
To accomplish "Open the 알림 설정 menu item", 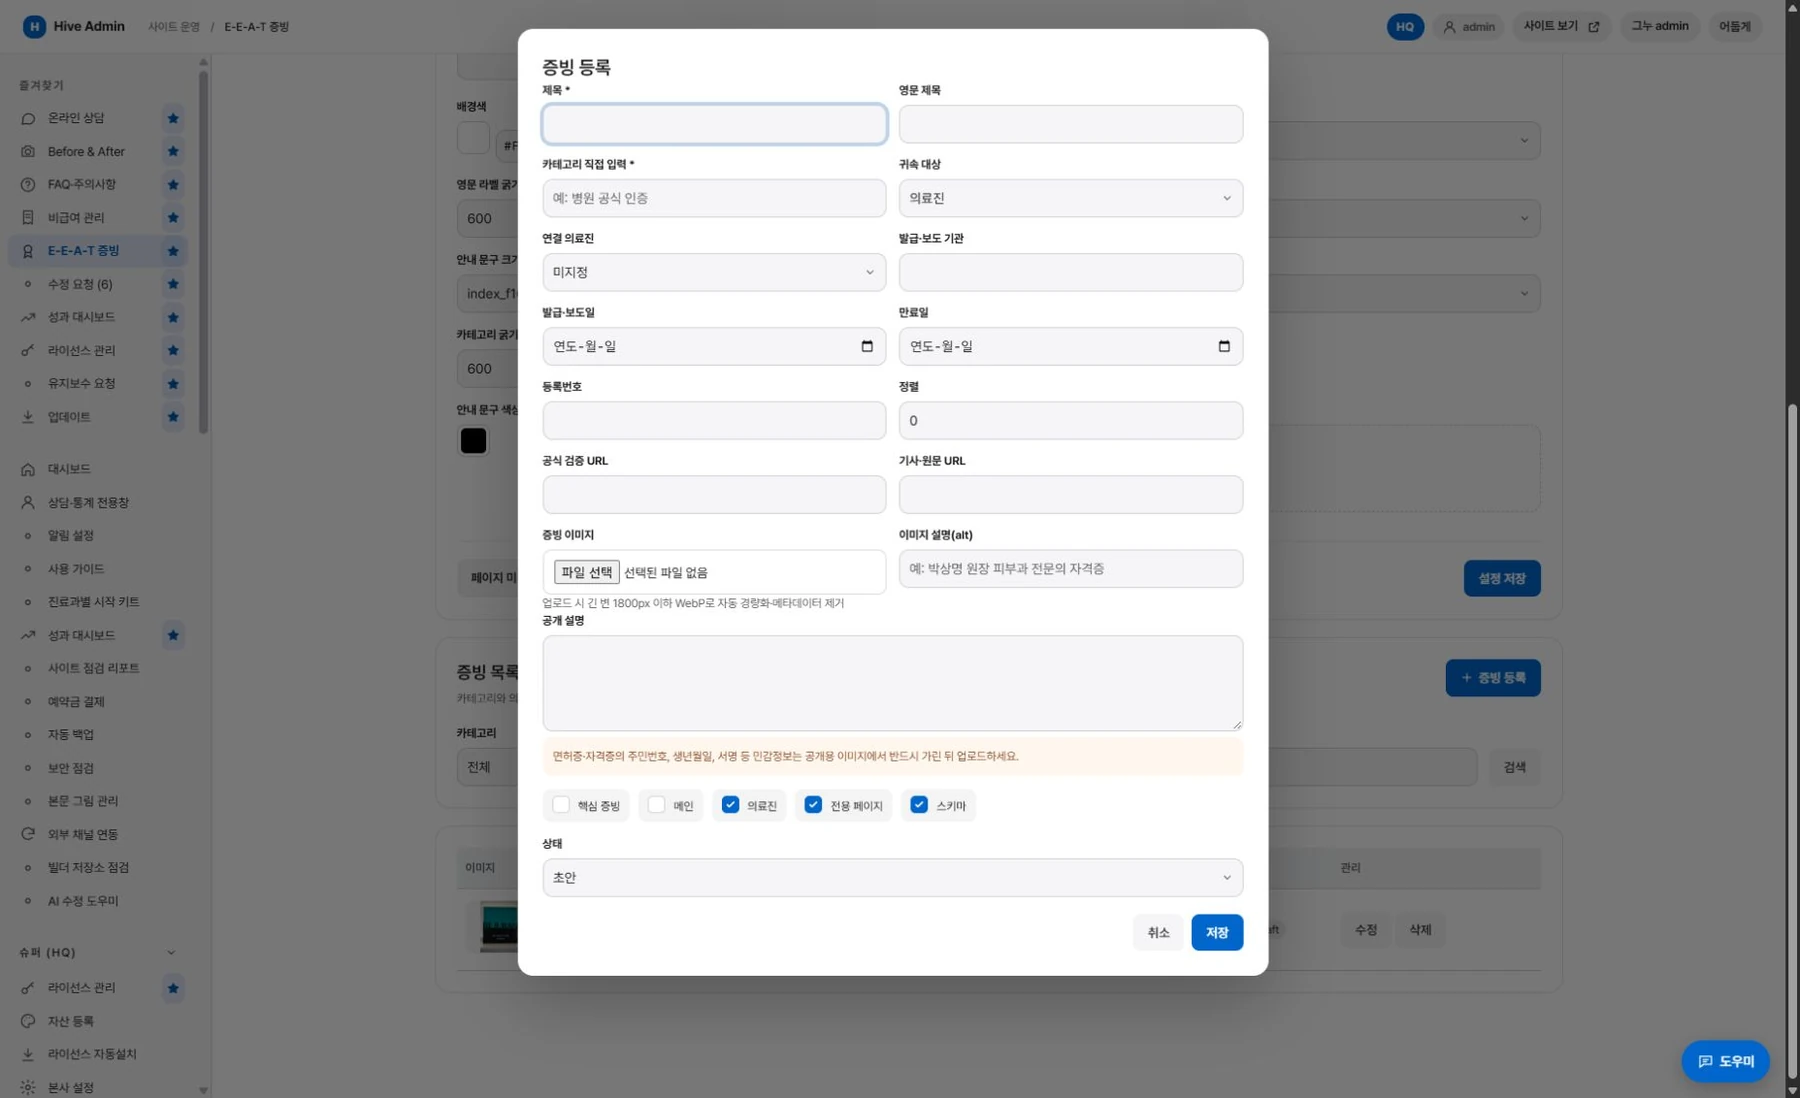I will (70, 536).
